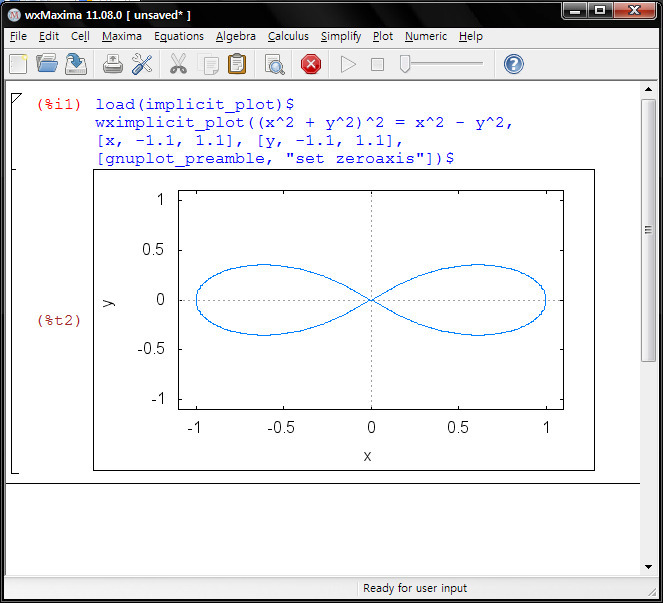
Task: Click scrollbar down arrow
Action: [648, 567]
